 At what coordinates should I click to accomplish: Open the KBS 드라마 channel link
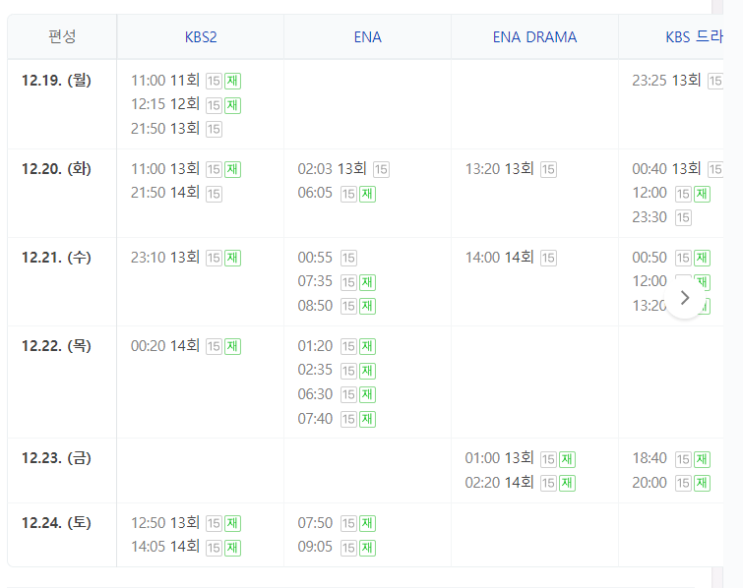click(694, 37)
